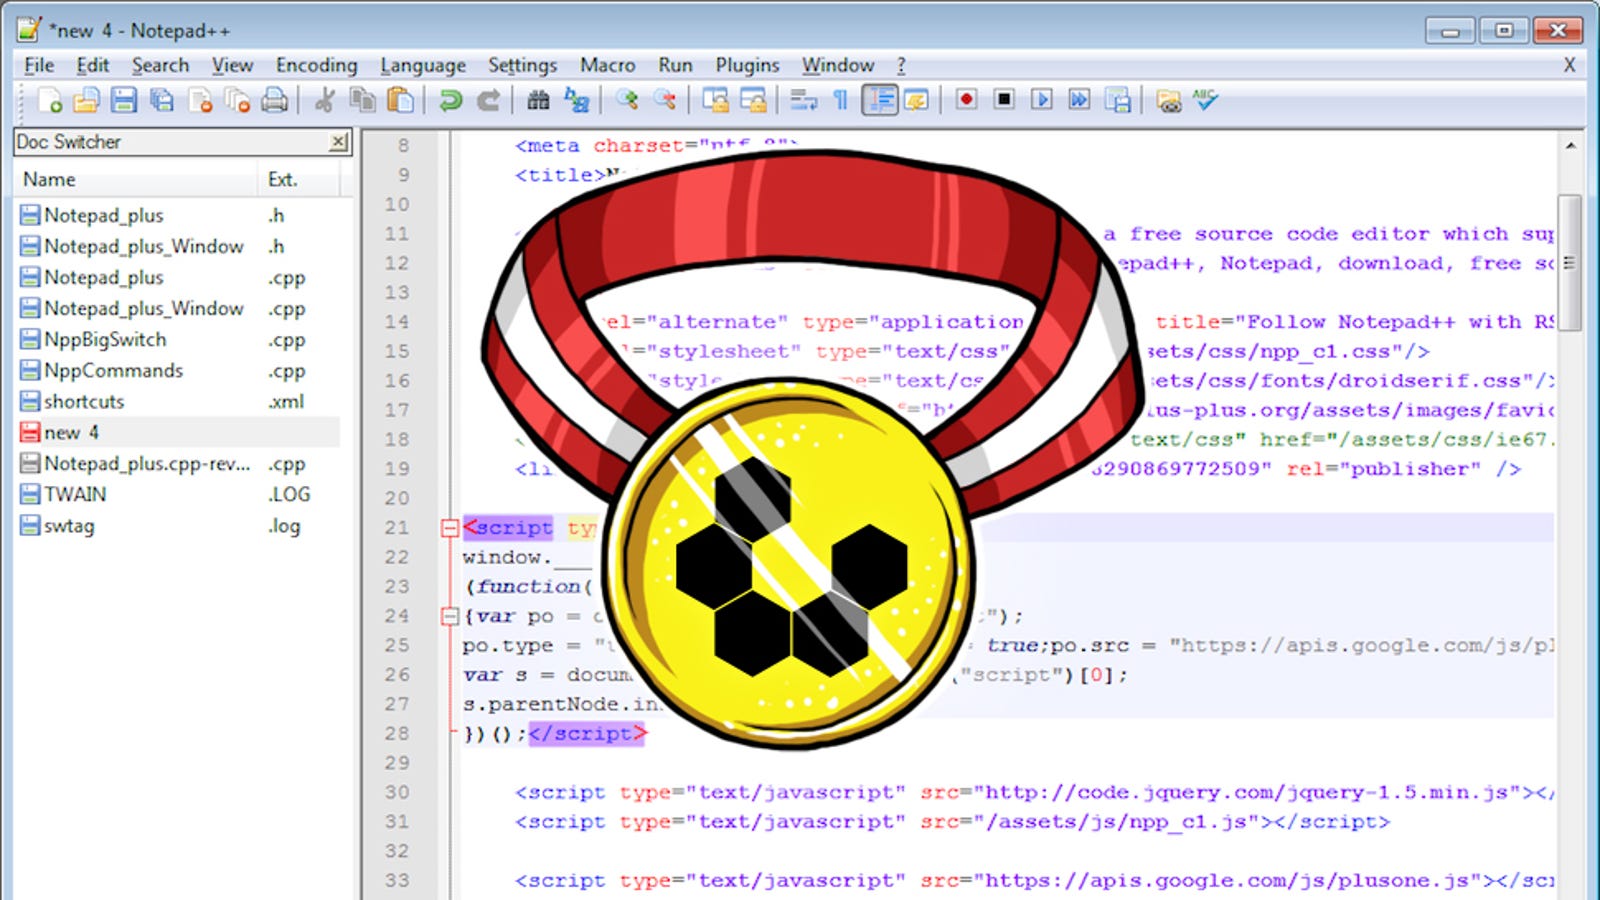1600x900 pixels.
Task: Toggle Show All Characters pilcrow icon
Action: [x=841, y=100]
